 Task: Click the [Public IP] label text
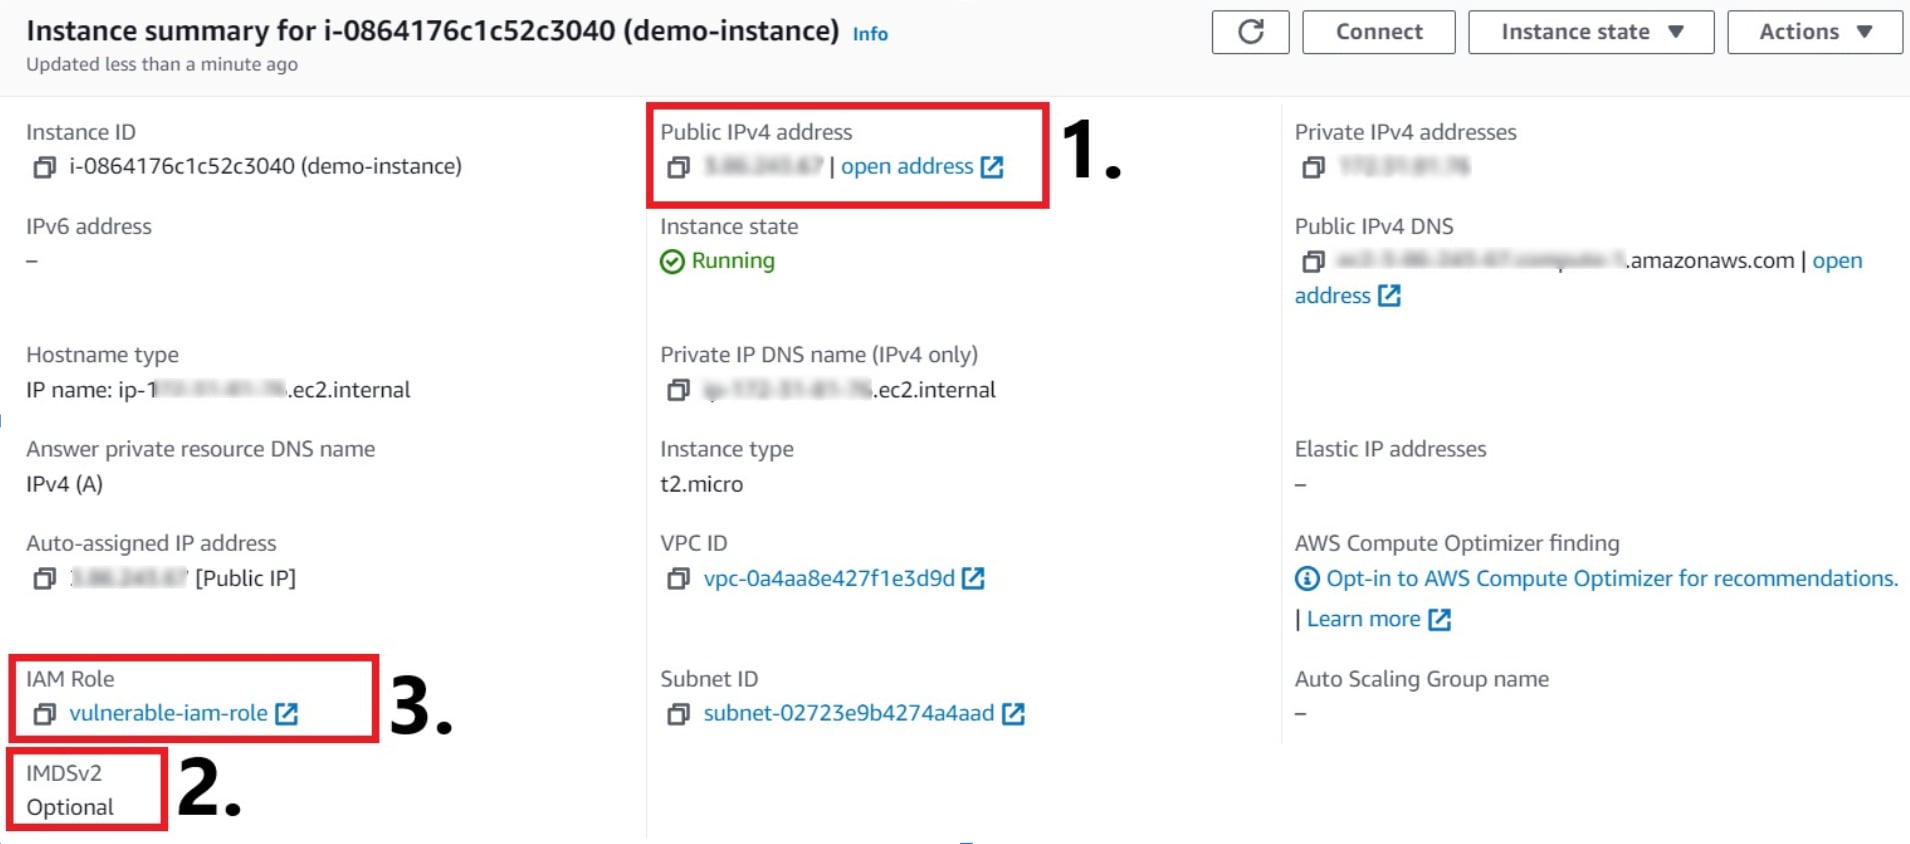tap(245, 578)
